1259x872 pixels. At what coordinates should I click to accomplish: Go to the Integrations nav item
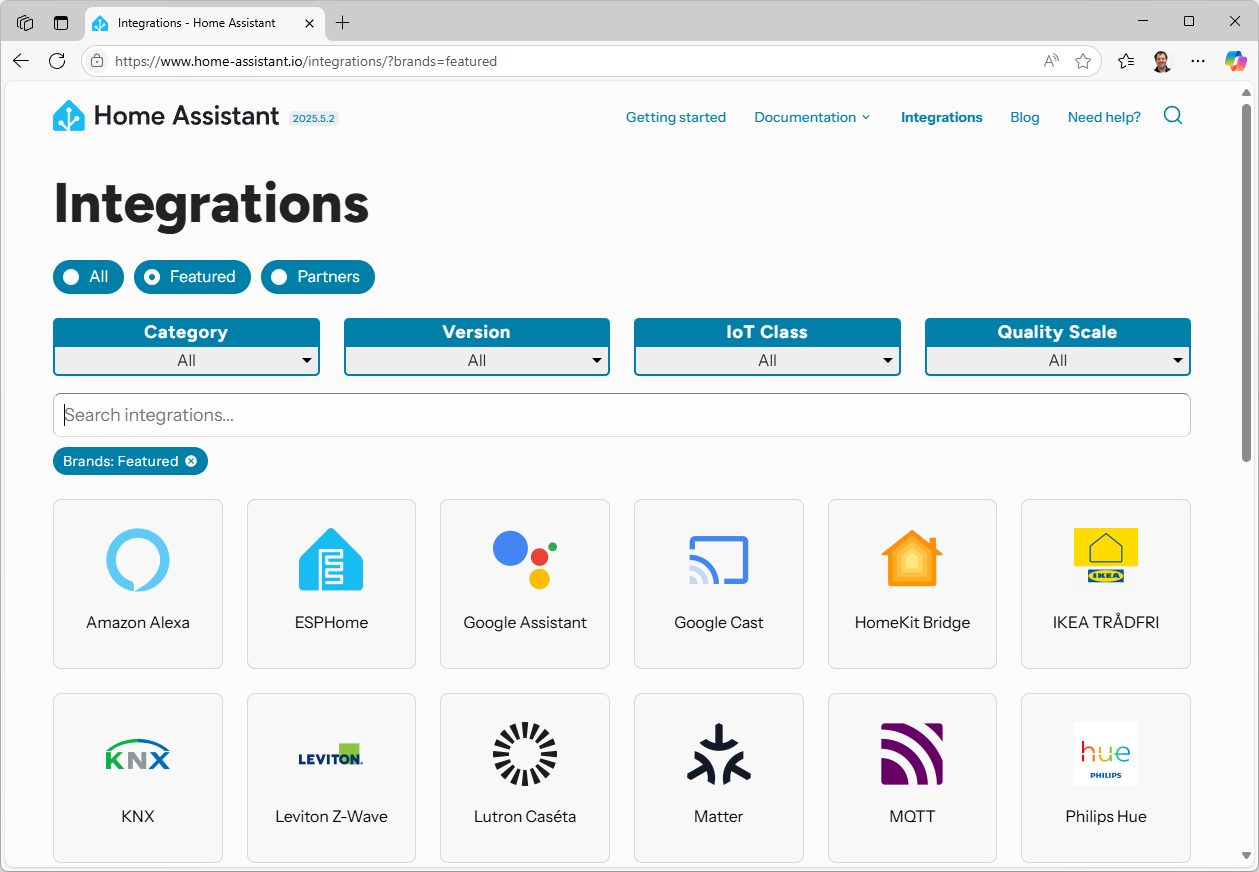click(x=942, y=117)
